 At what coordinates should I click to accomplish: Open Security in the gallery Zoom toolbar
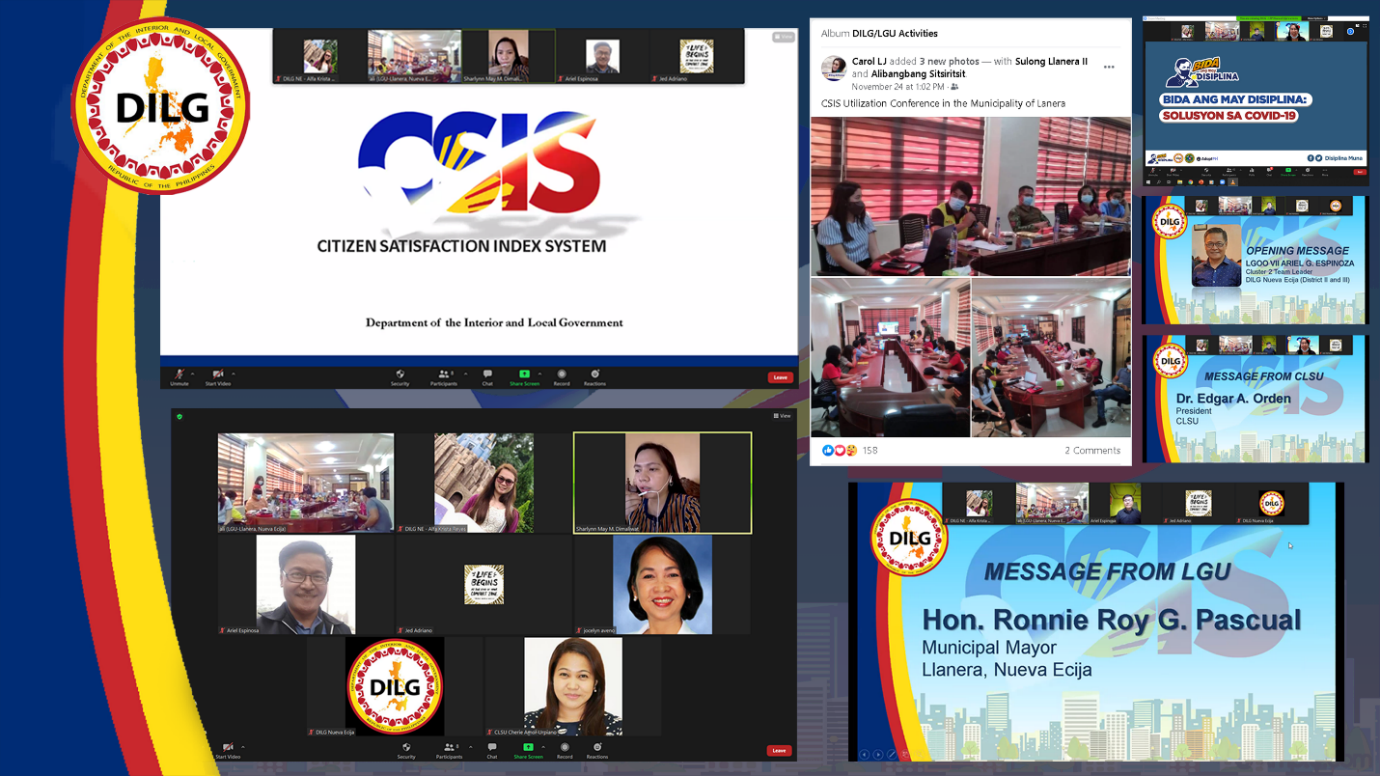406,750
